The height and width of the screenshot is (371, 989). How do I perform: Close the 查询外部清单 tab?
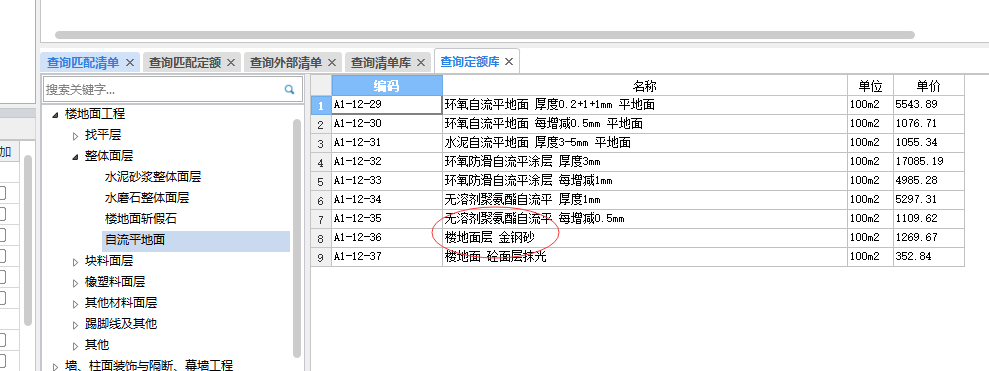[x=332, y=62]
